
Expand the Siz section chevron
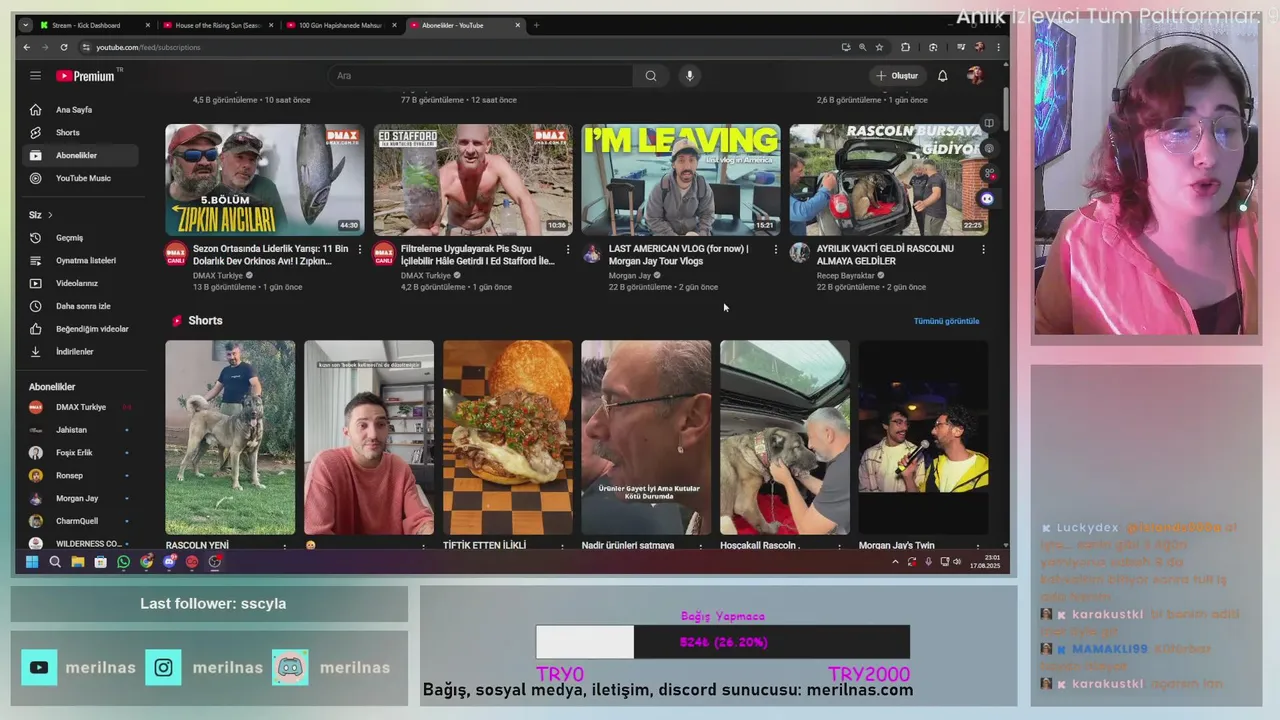(50, 215)
